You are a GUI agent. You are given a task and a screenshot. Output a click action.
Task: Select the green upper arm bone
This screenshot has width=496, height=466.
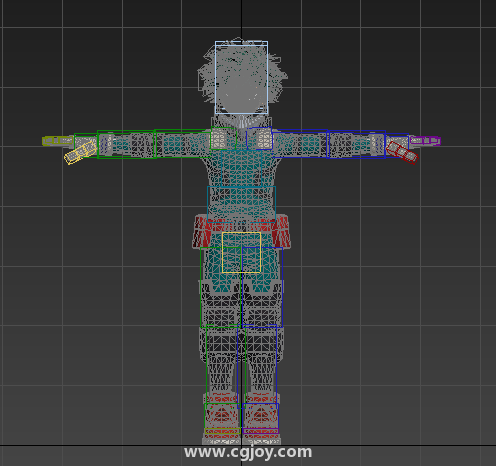click(x=182, y=143)
